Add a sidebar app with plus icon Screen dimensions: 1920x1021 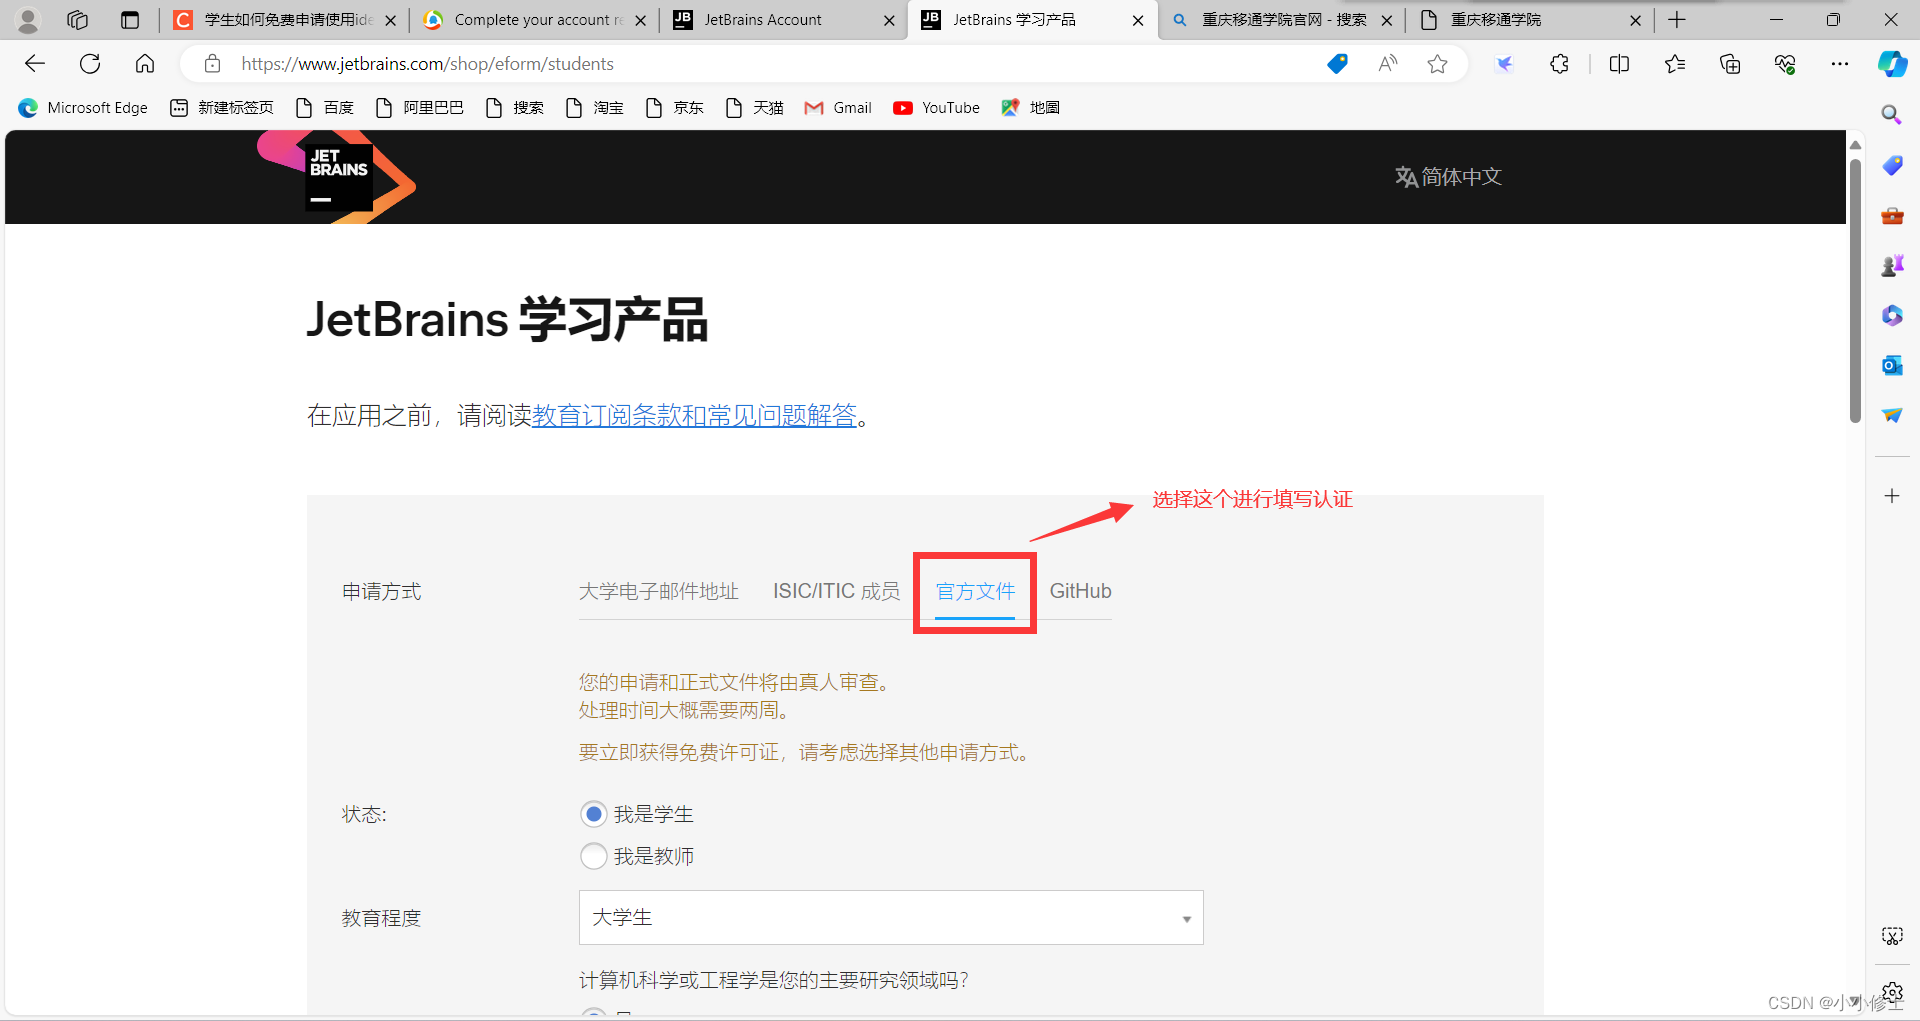pos(1892,496)
